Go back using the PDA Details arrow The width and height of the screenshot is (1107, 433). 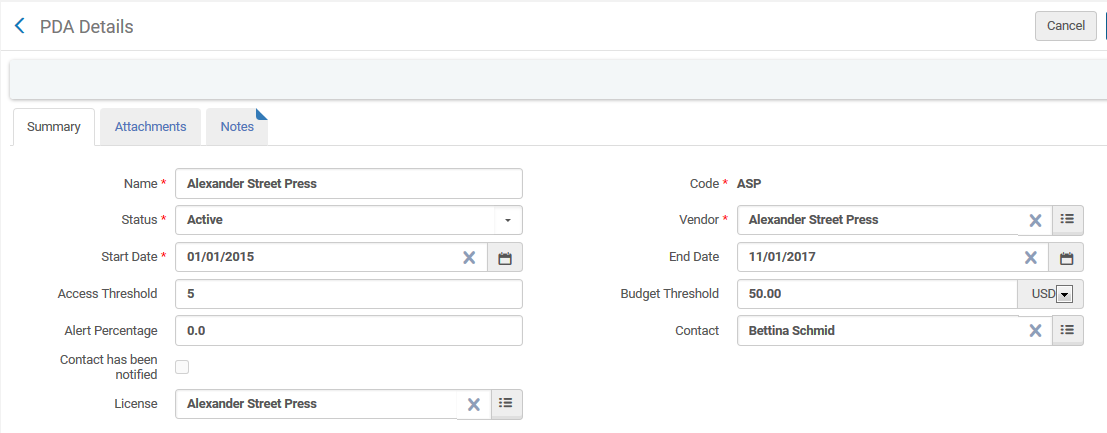[19, 26]
